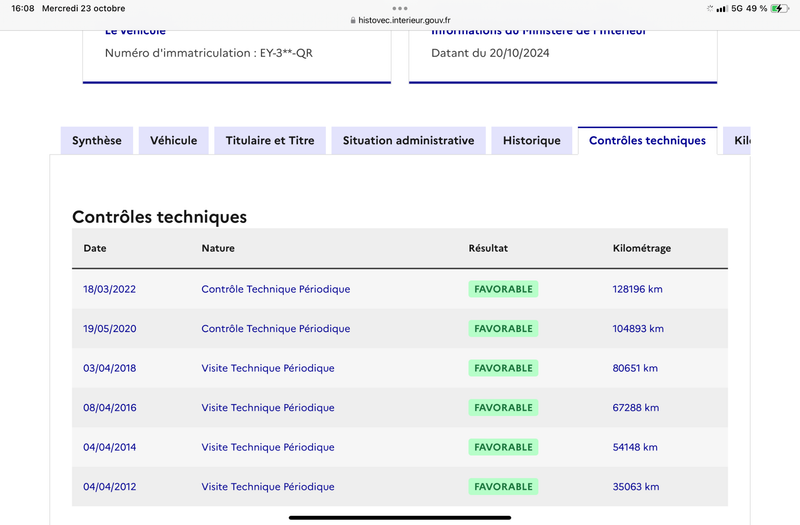Select the Titulaire et Titre tab
This screenshot has width=800, height=525.
[270, 140]
